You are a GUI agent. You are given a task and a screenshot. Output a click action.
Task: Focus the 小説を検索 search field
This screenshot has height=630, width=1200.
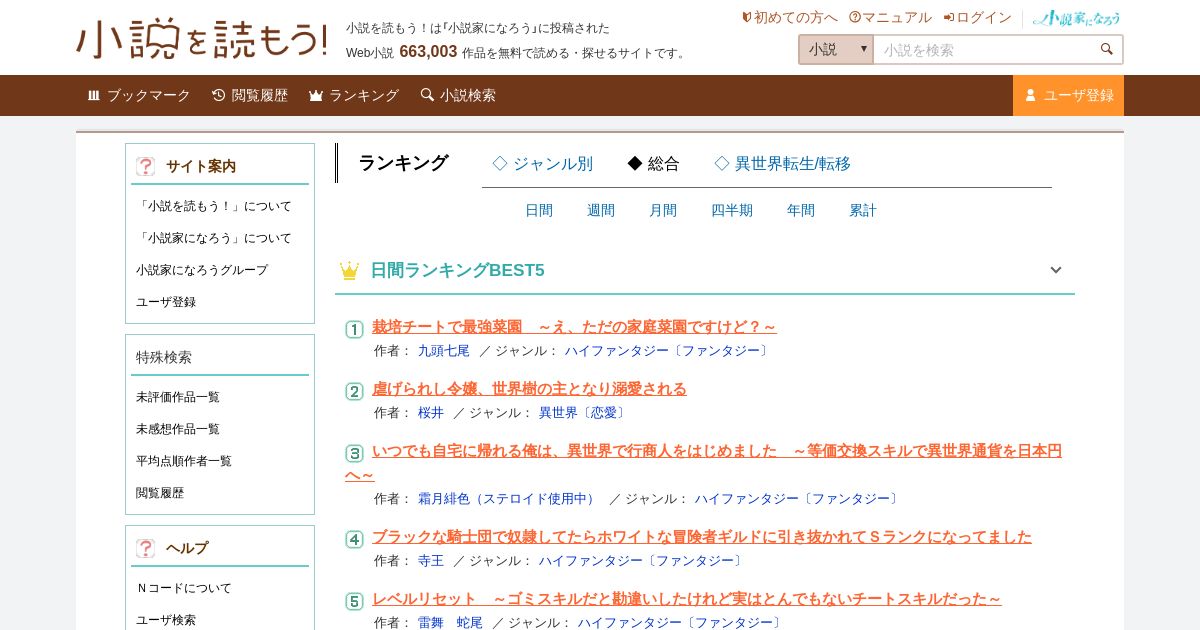(983, 49)
